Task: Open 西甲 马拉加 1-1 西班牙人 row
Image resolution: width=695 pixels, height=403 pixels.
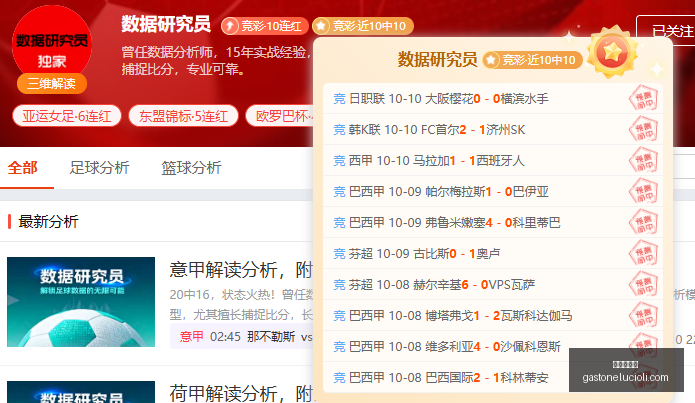Action: click(493, 160)
